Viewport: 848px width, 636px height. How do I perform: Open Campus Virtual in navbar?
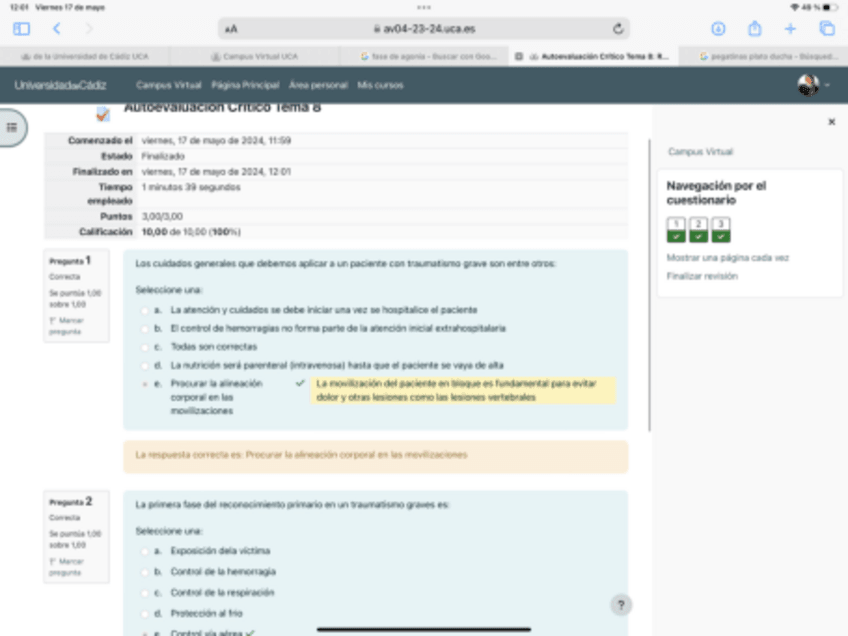tap(169, 85)
